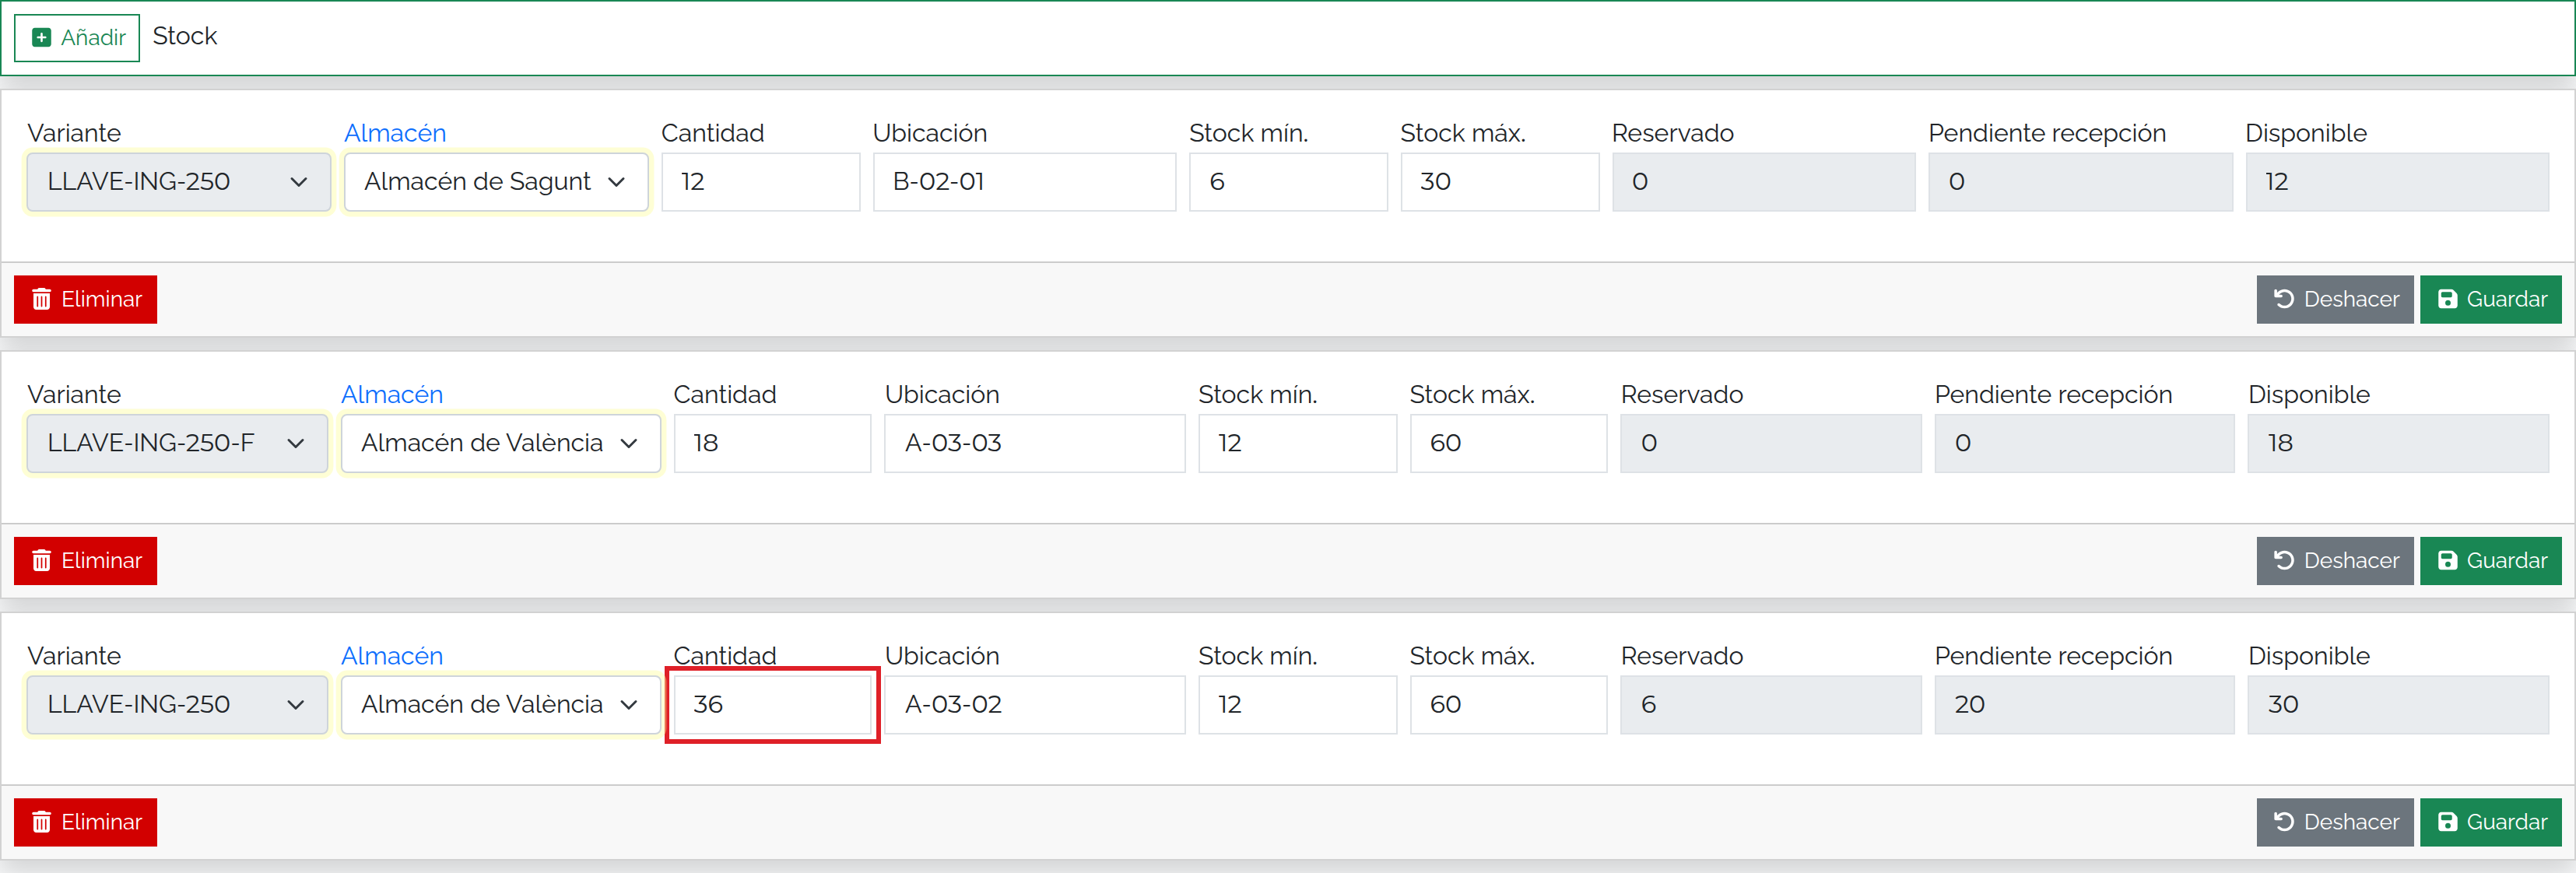Open Almacén de València dropdown in A-03-03 row
2576x873 pixels.
(x=501, y=443)
